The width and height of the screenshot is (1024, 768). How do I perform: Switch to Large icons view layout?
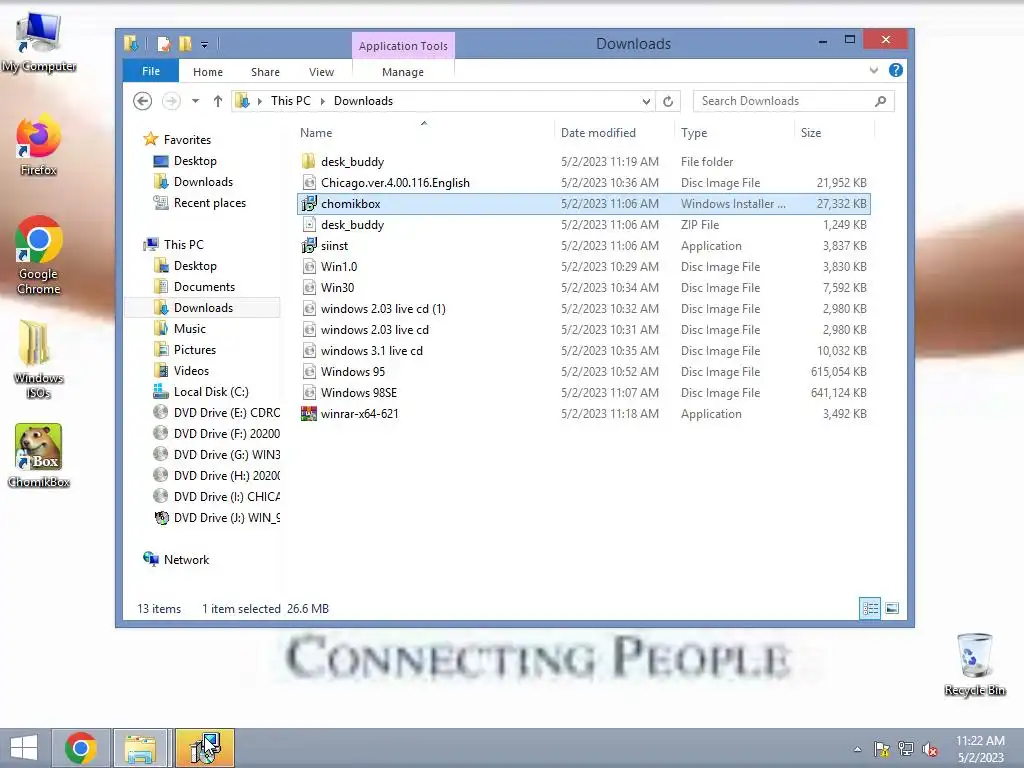[x=892, y=609]
